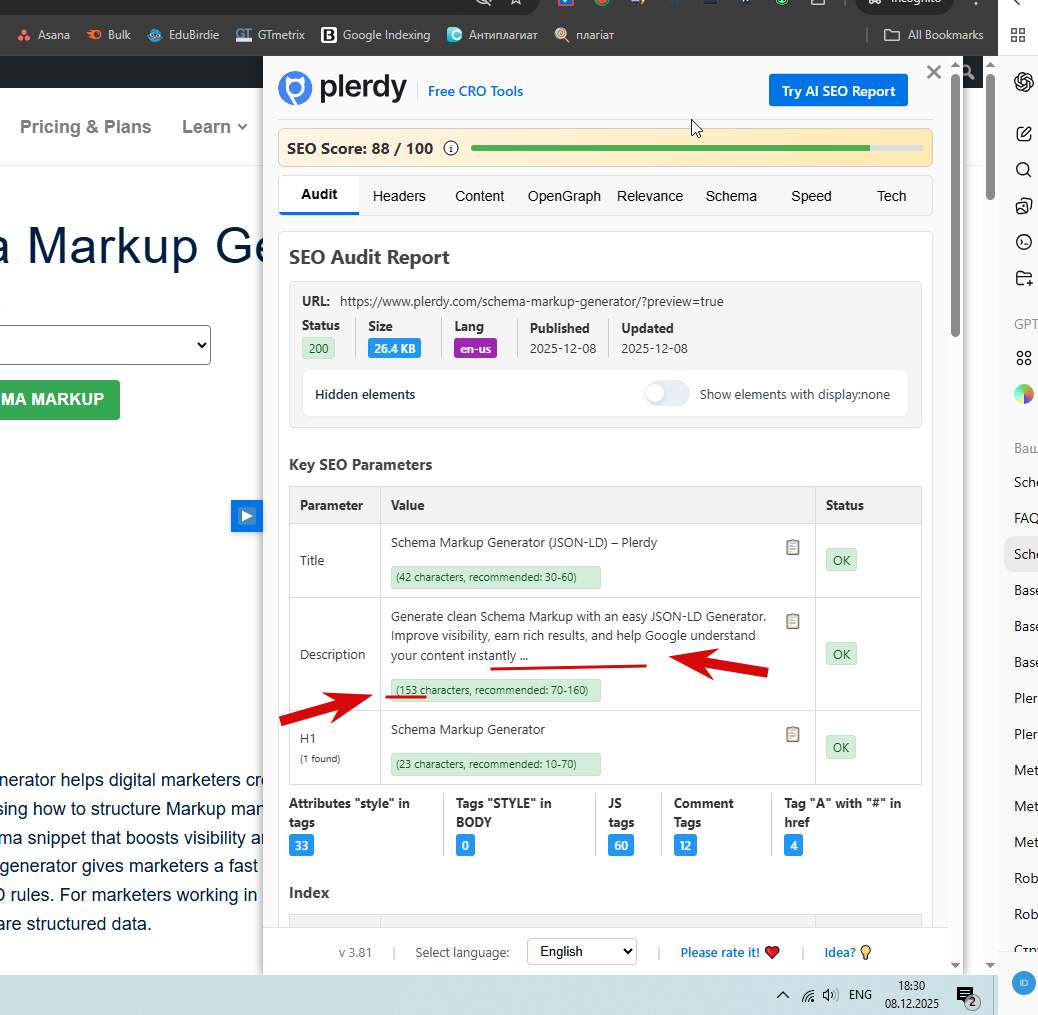Copy the H1 value to clipboard
Screen dimensions: 1038x1015
pyautogui.click(x=792, y=734)
